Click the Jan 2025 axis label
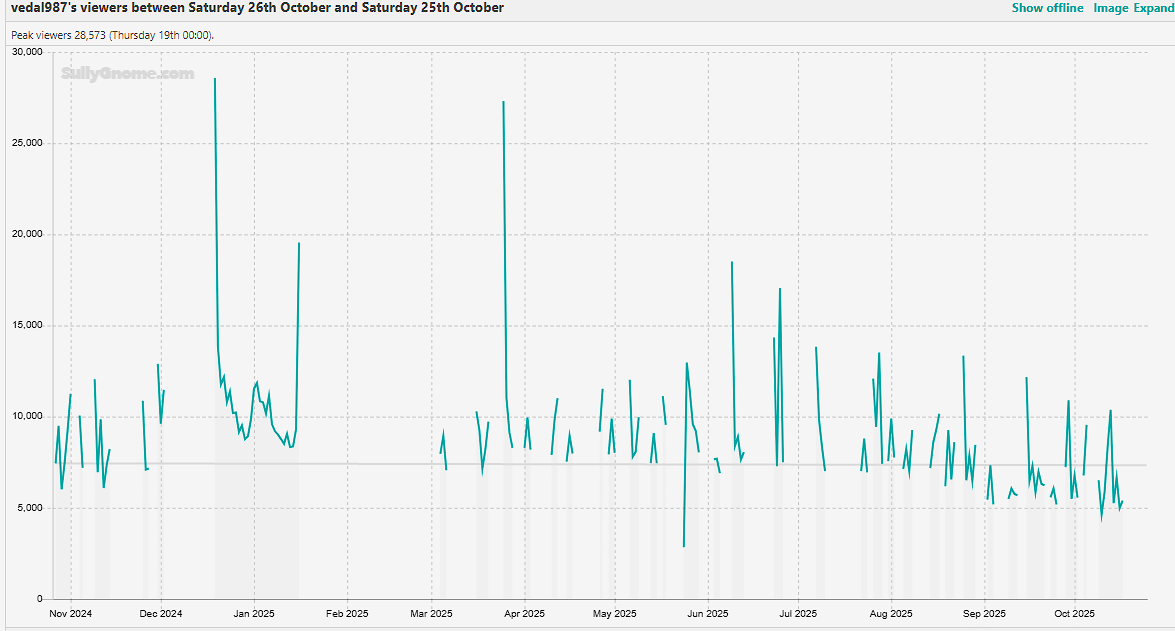 point(254,614)
